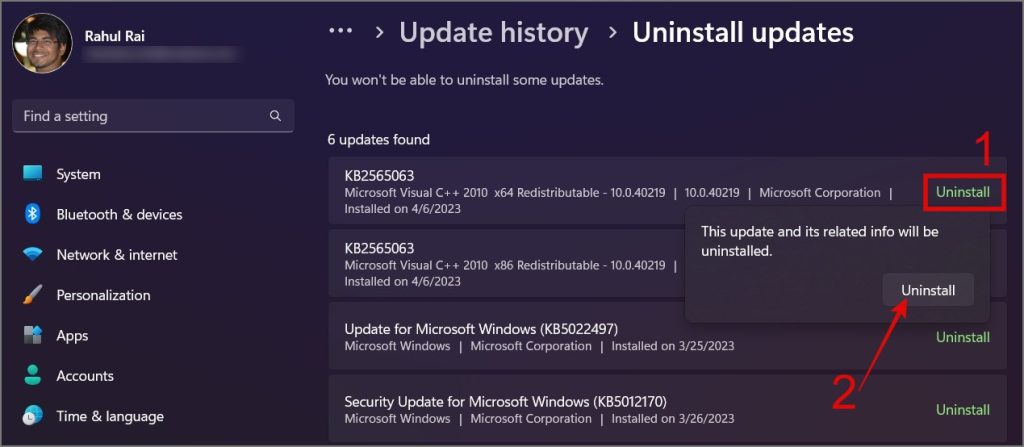Click the Personalization paintbrush icon
The width and height of the screenshot is (1024, 447).
33,295
